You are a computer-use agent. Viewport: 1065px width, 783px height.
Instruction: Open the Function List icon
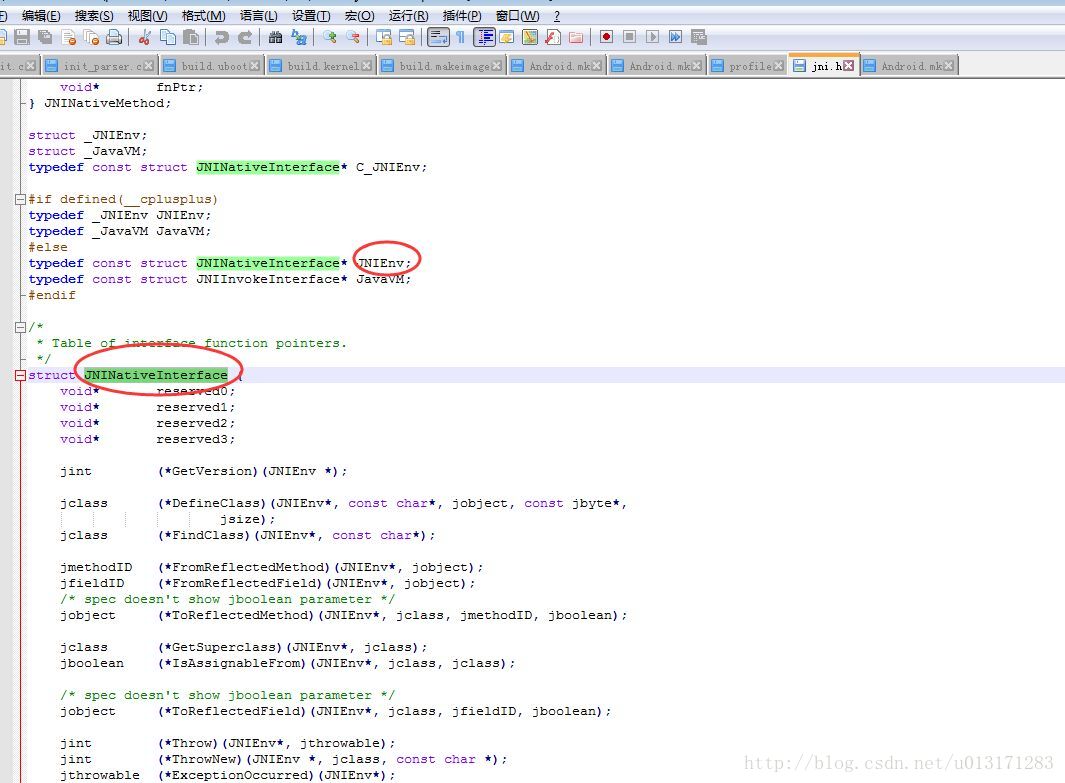click(553, 37)
